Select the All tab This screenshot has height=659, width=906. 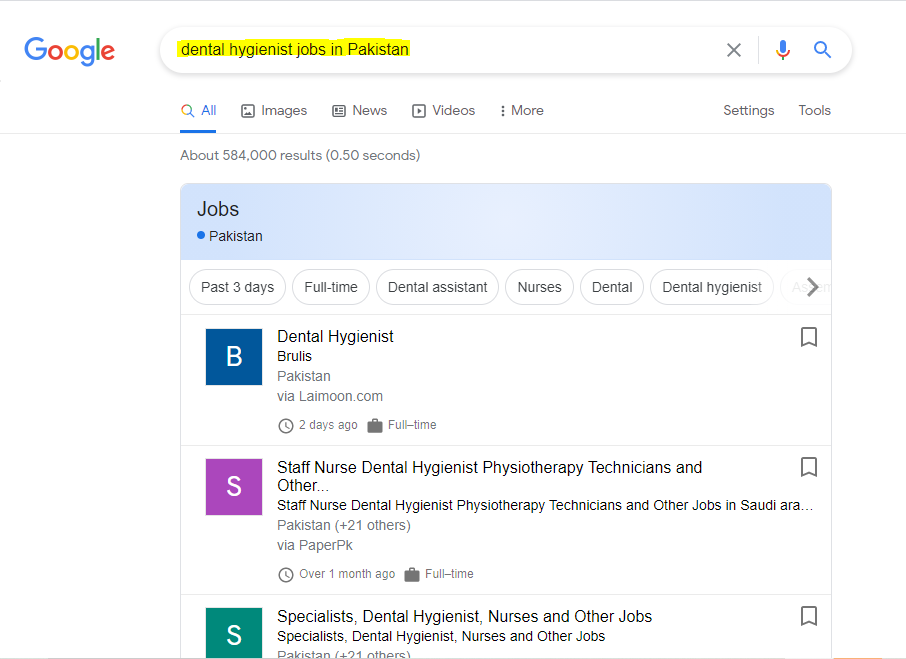click(x=198, y=110)
